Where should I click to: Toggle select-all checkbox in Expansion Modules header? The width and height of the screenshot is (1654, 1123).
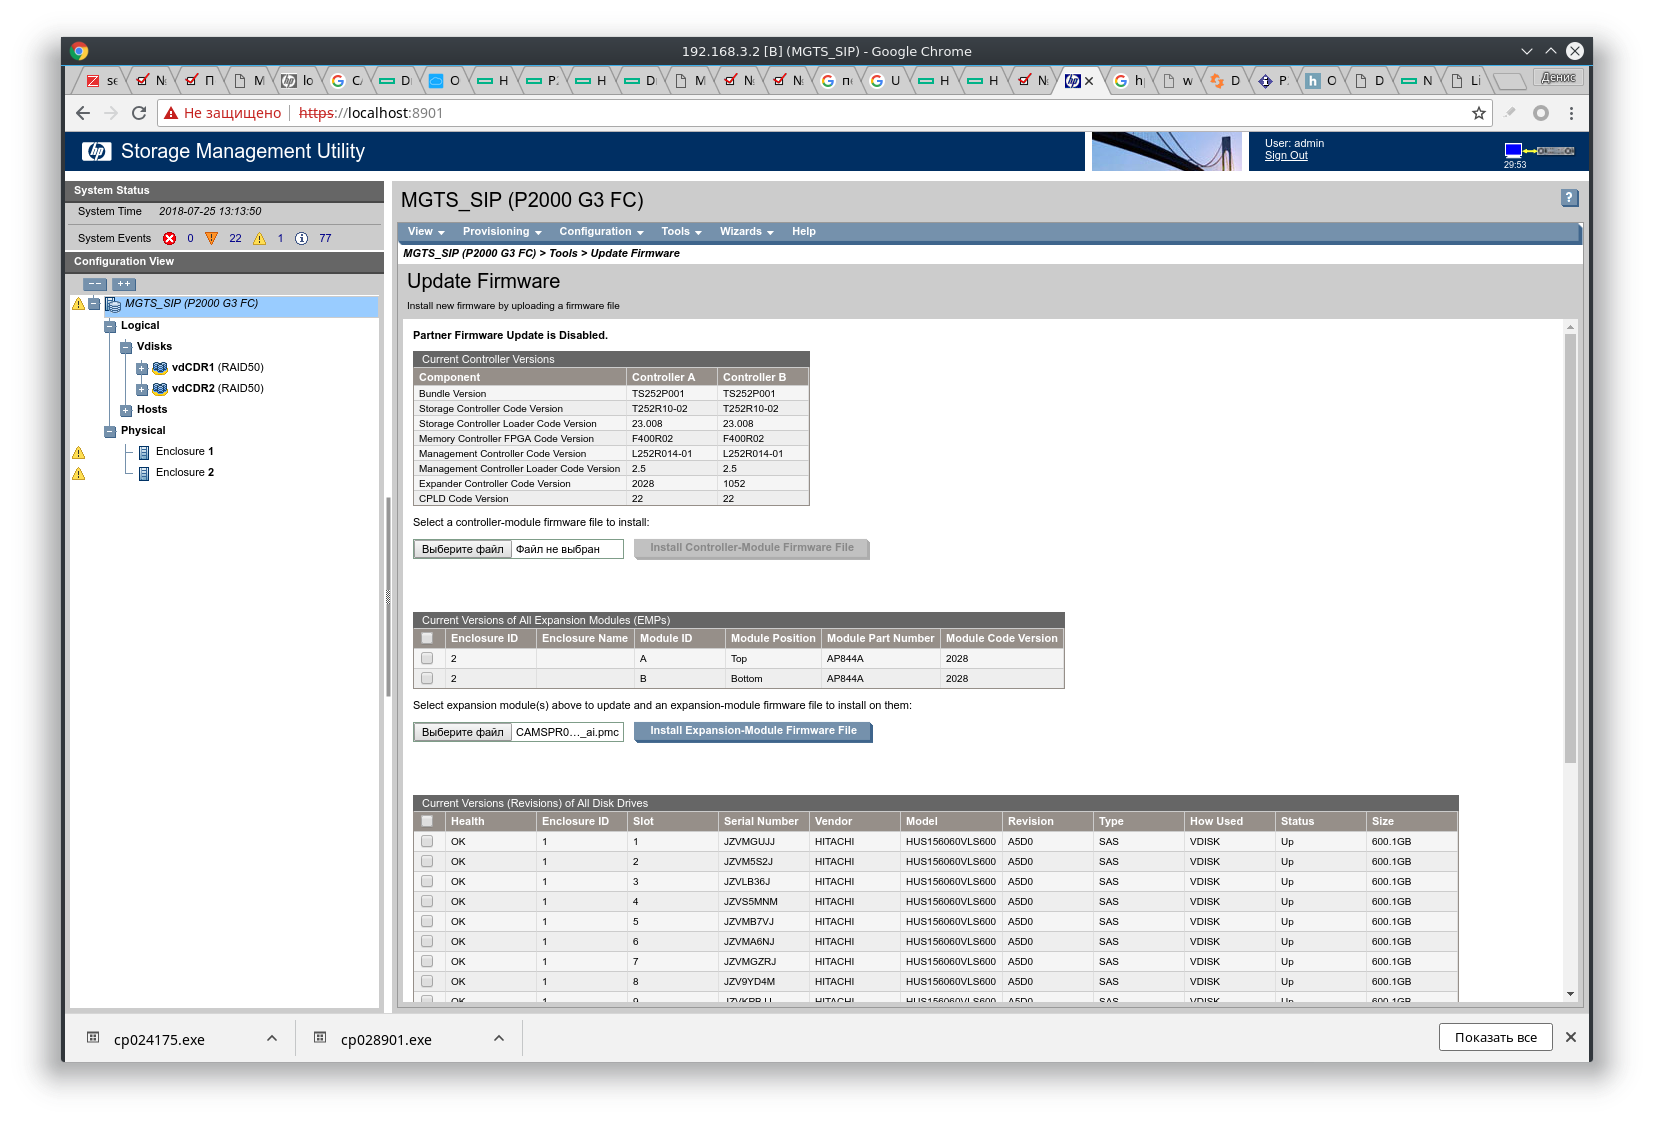(427, 638)
